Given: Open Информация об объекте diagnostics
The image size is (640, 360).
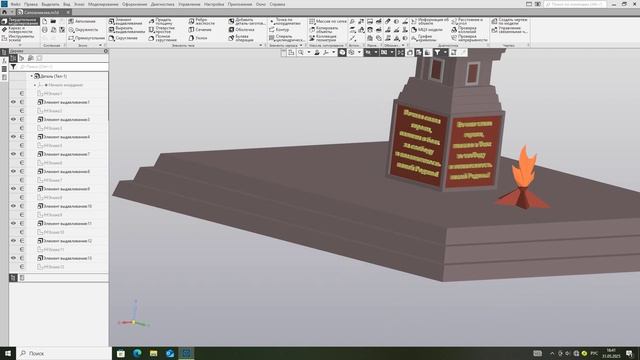Looking at the screenshot, I should pos(429,21).
